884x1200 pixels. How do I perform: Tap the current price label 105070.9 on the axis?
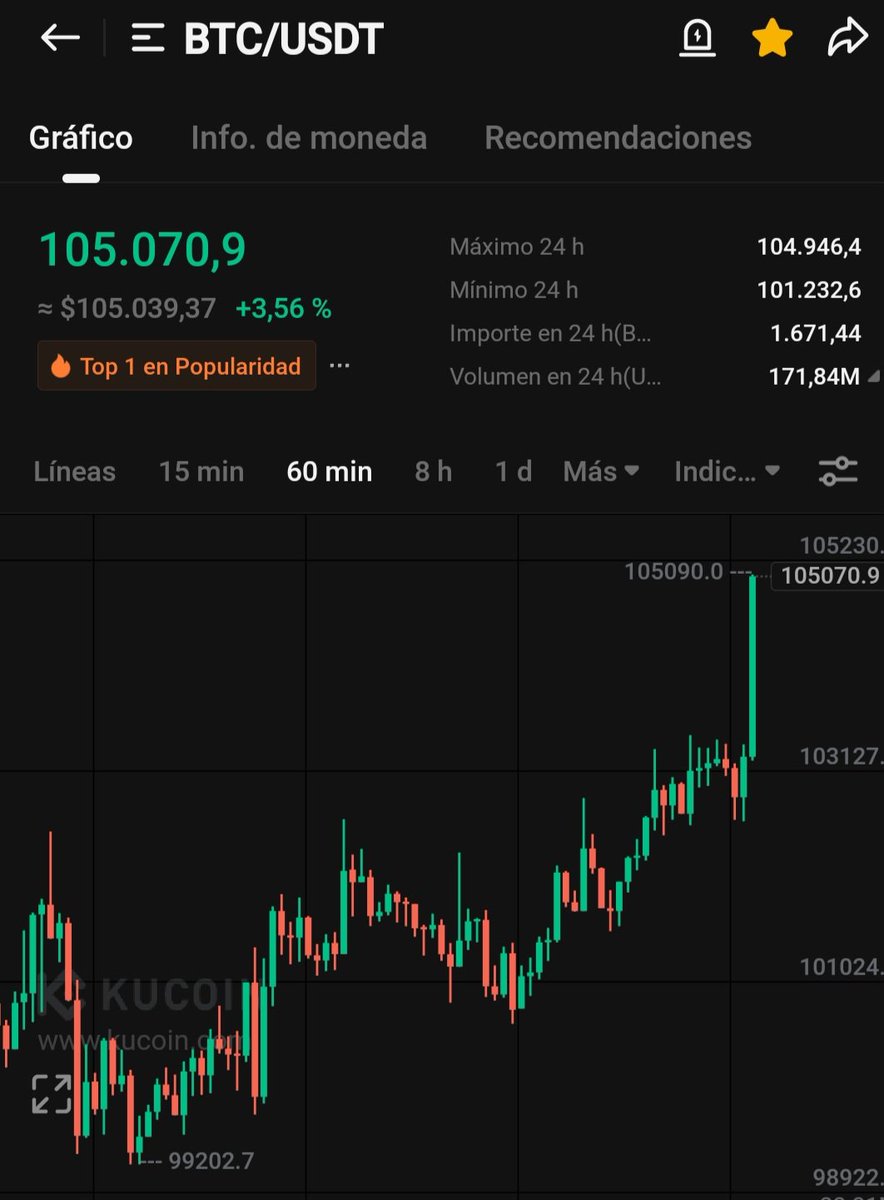827,576
